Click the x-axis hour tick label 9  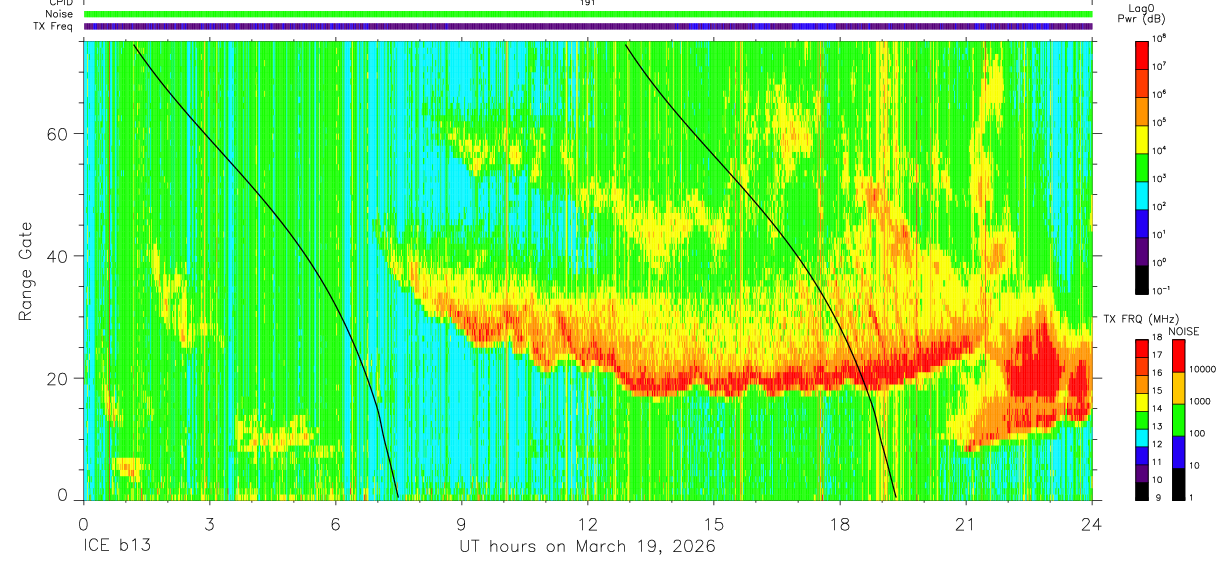point(461,524)
